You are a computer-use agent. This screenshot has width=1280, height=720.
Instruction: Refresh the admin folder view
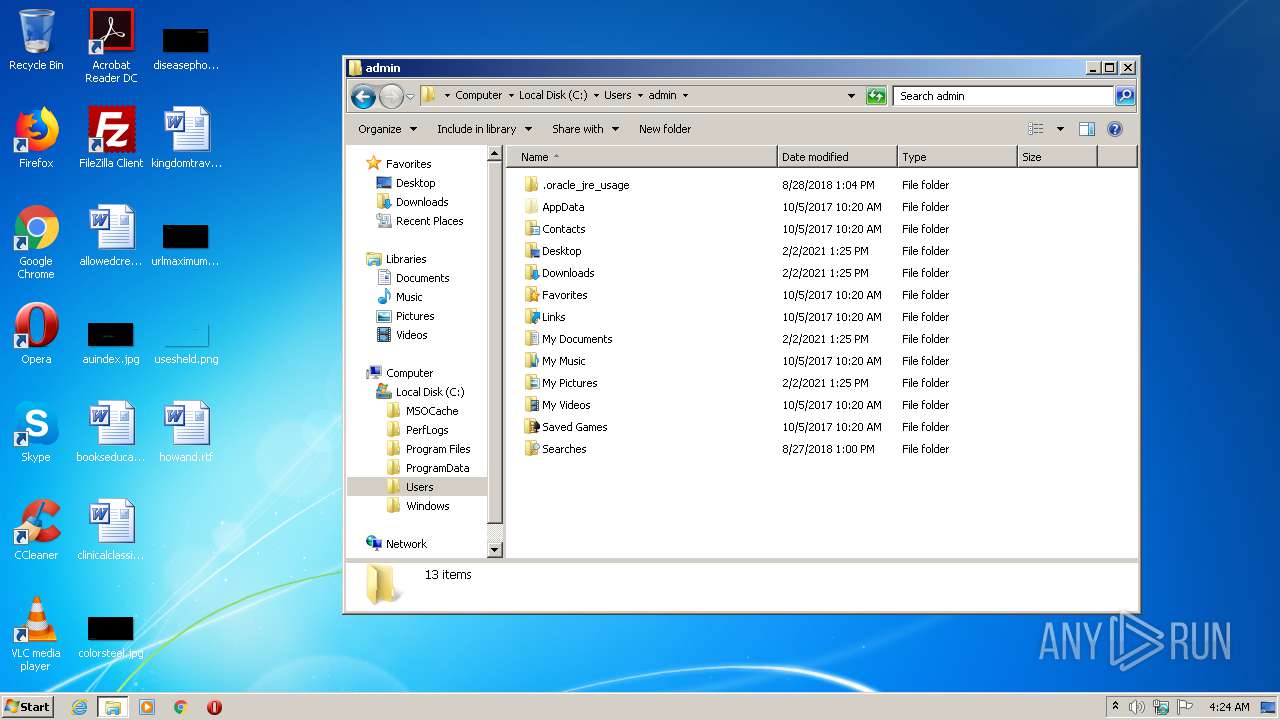tap(876, 96)
